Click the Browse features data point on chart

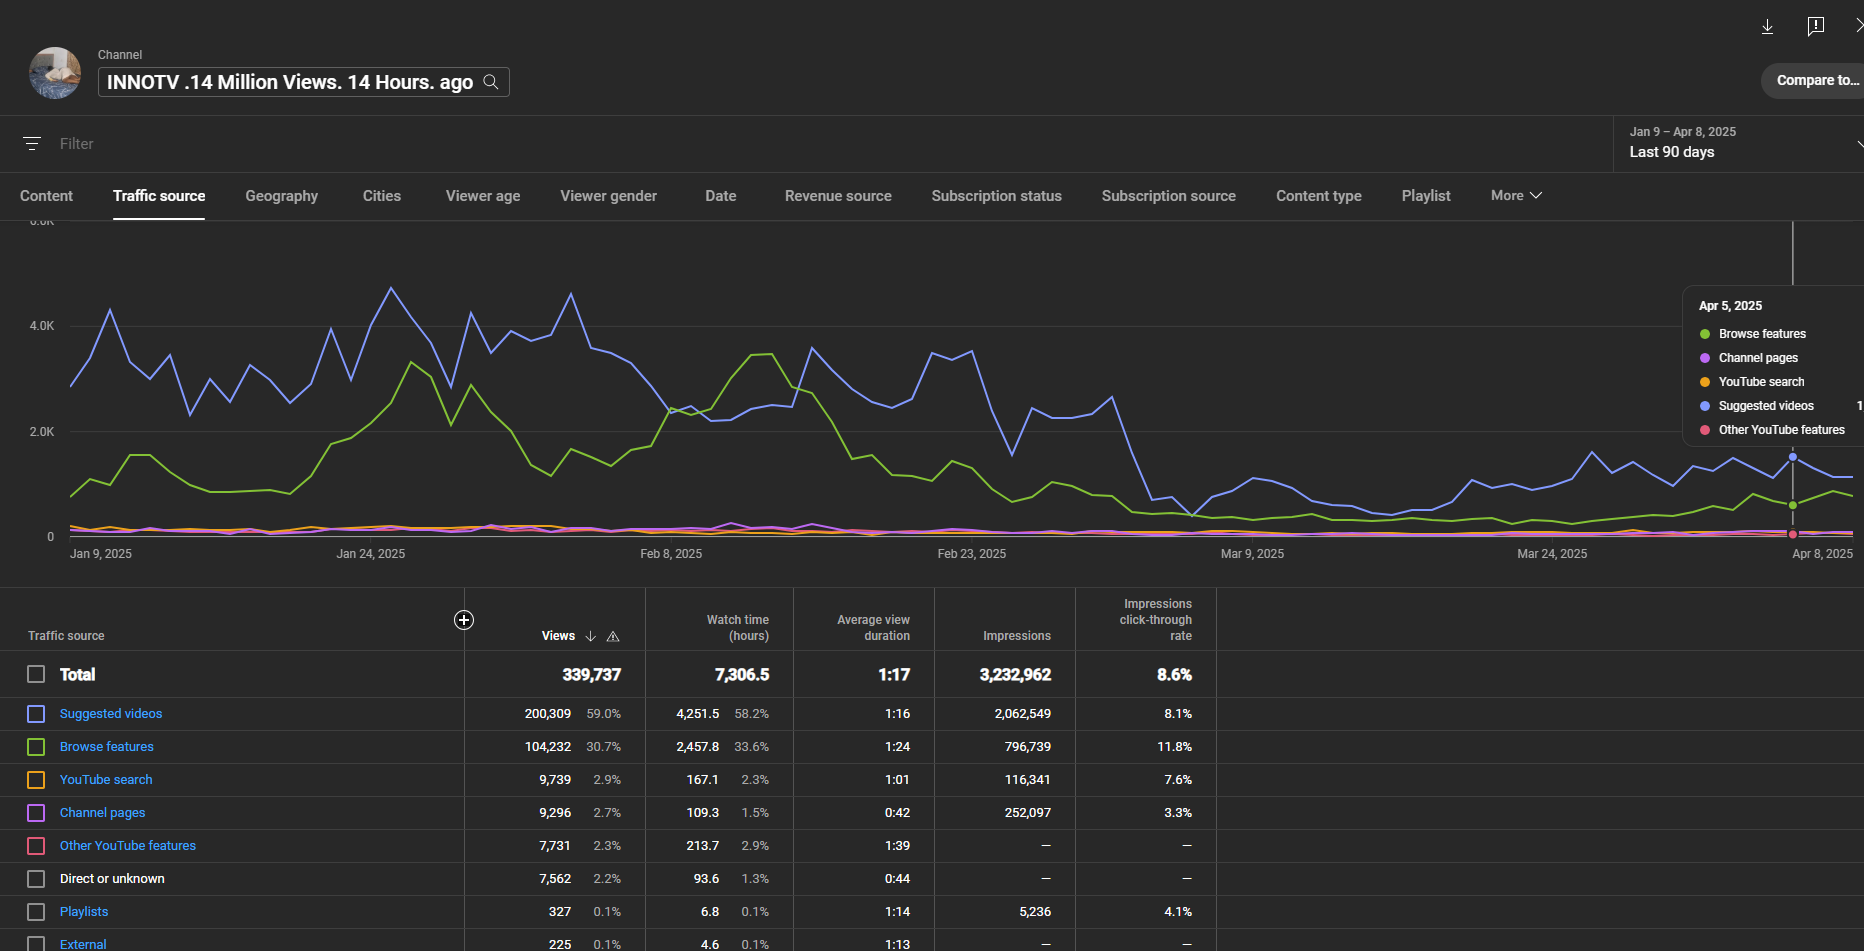(x=1793, y=505)
